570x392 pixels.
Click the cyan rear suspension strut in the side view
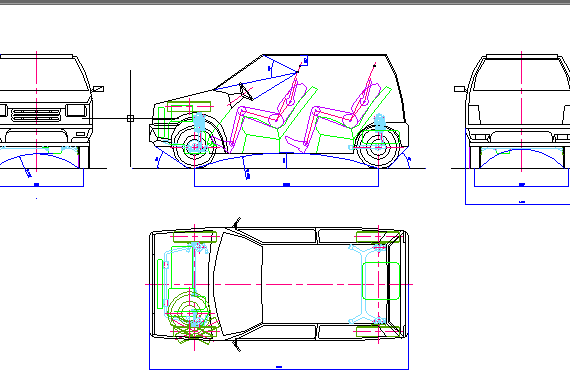pyautogui.click(x=379, y=124)
